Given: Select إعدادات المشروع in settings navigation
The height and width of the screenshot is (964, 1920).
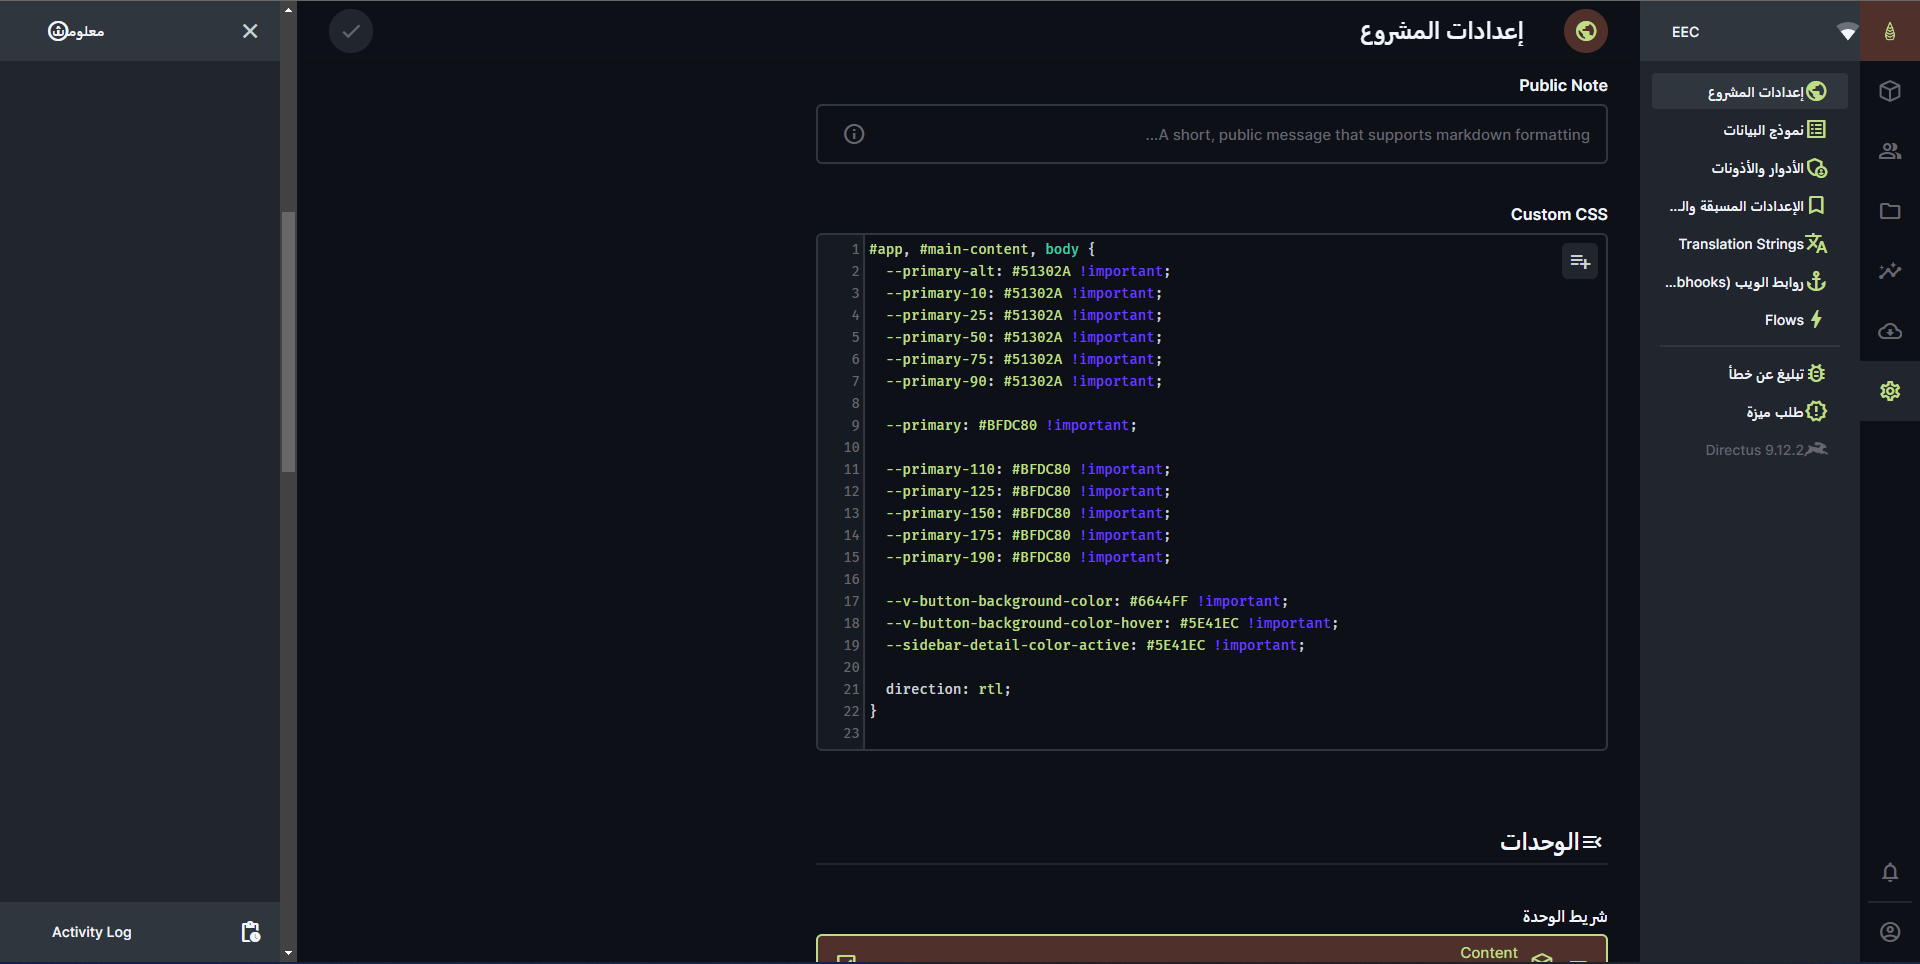Looking at the screenshot, I should point(1750,92).
